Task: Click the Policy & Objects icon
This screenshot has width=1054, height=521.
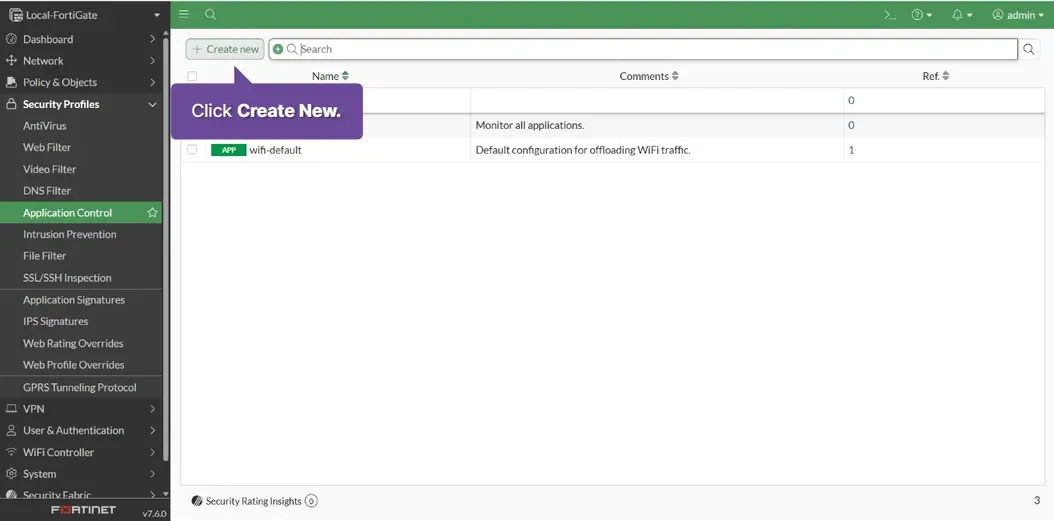Action: click(x=11, y=82)
